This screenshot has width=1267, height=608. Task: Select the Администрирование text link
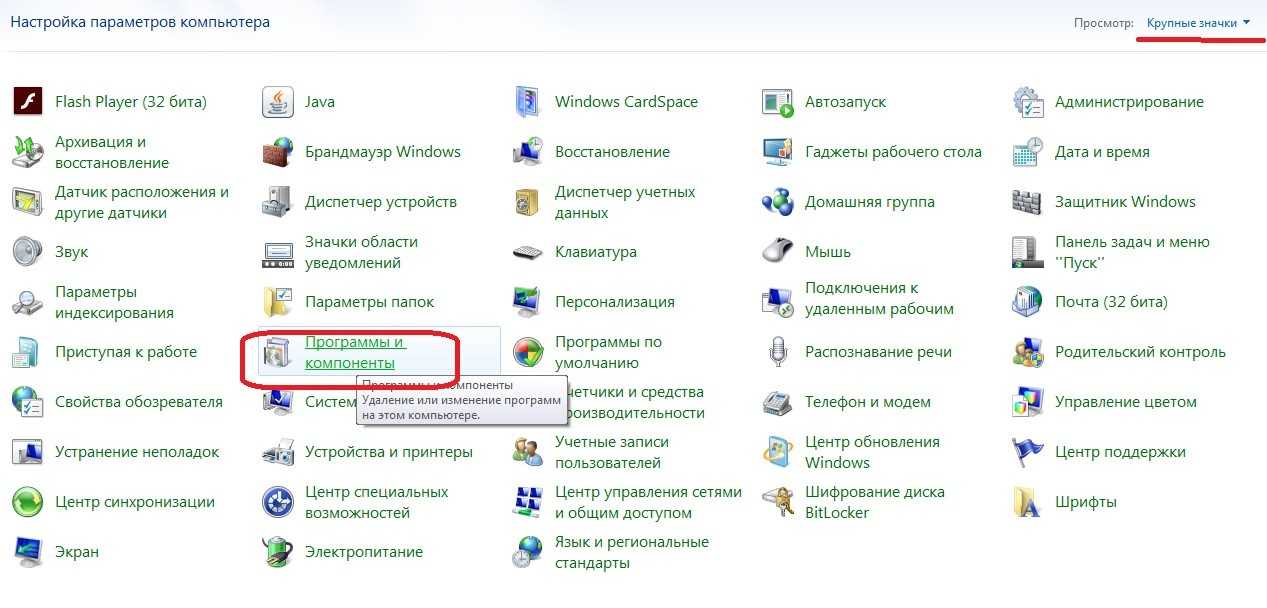(1129, 102)
